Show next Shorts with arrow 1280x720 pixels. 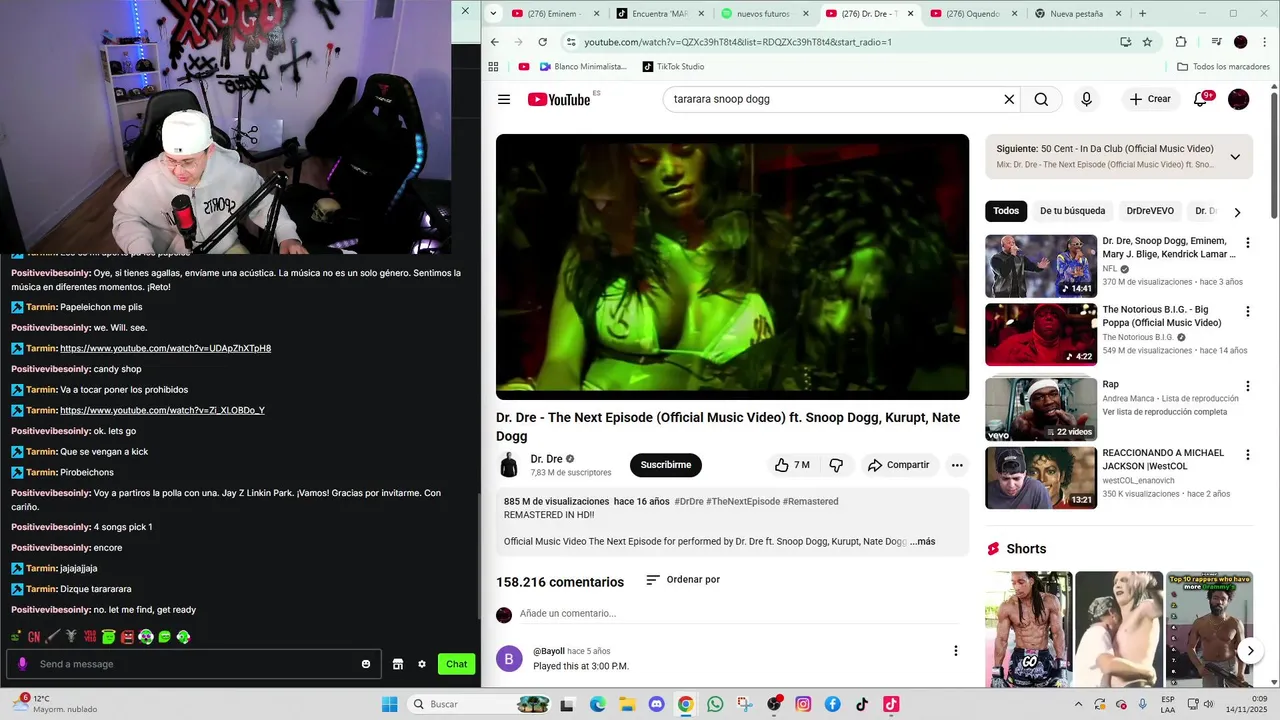(x=1250, y=651)
